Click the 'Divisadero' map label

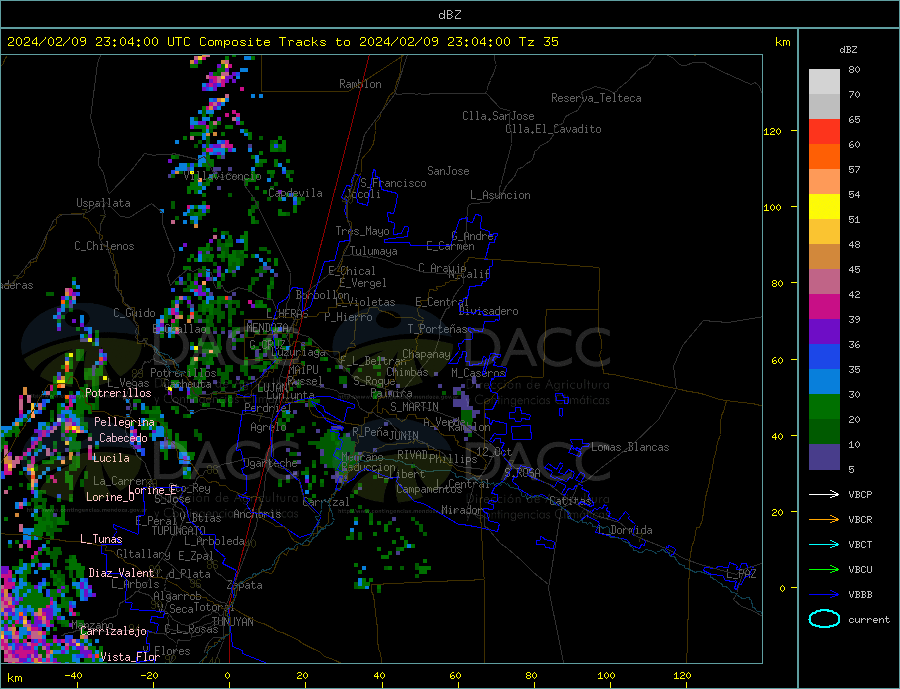pyautogui.click(x=488, y=311)
